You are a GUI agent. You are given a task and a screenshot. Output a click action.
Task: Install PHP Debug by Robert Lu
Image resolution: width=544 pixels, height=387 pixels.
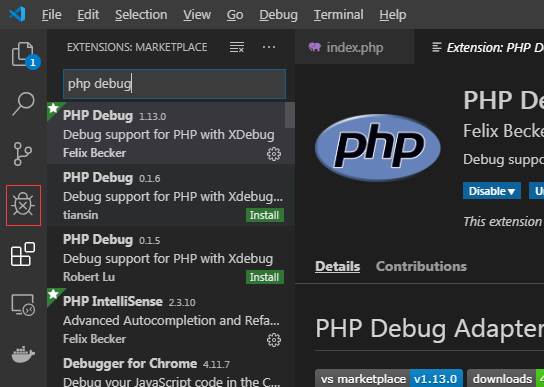pos(265,277)
